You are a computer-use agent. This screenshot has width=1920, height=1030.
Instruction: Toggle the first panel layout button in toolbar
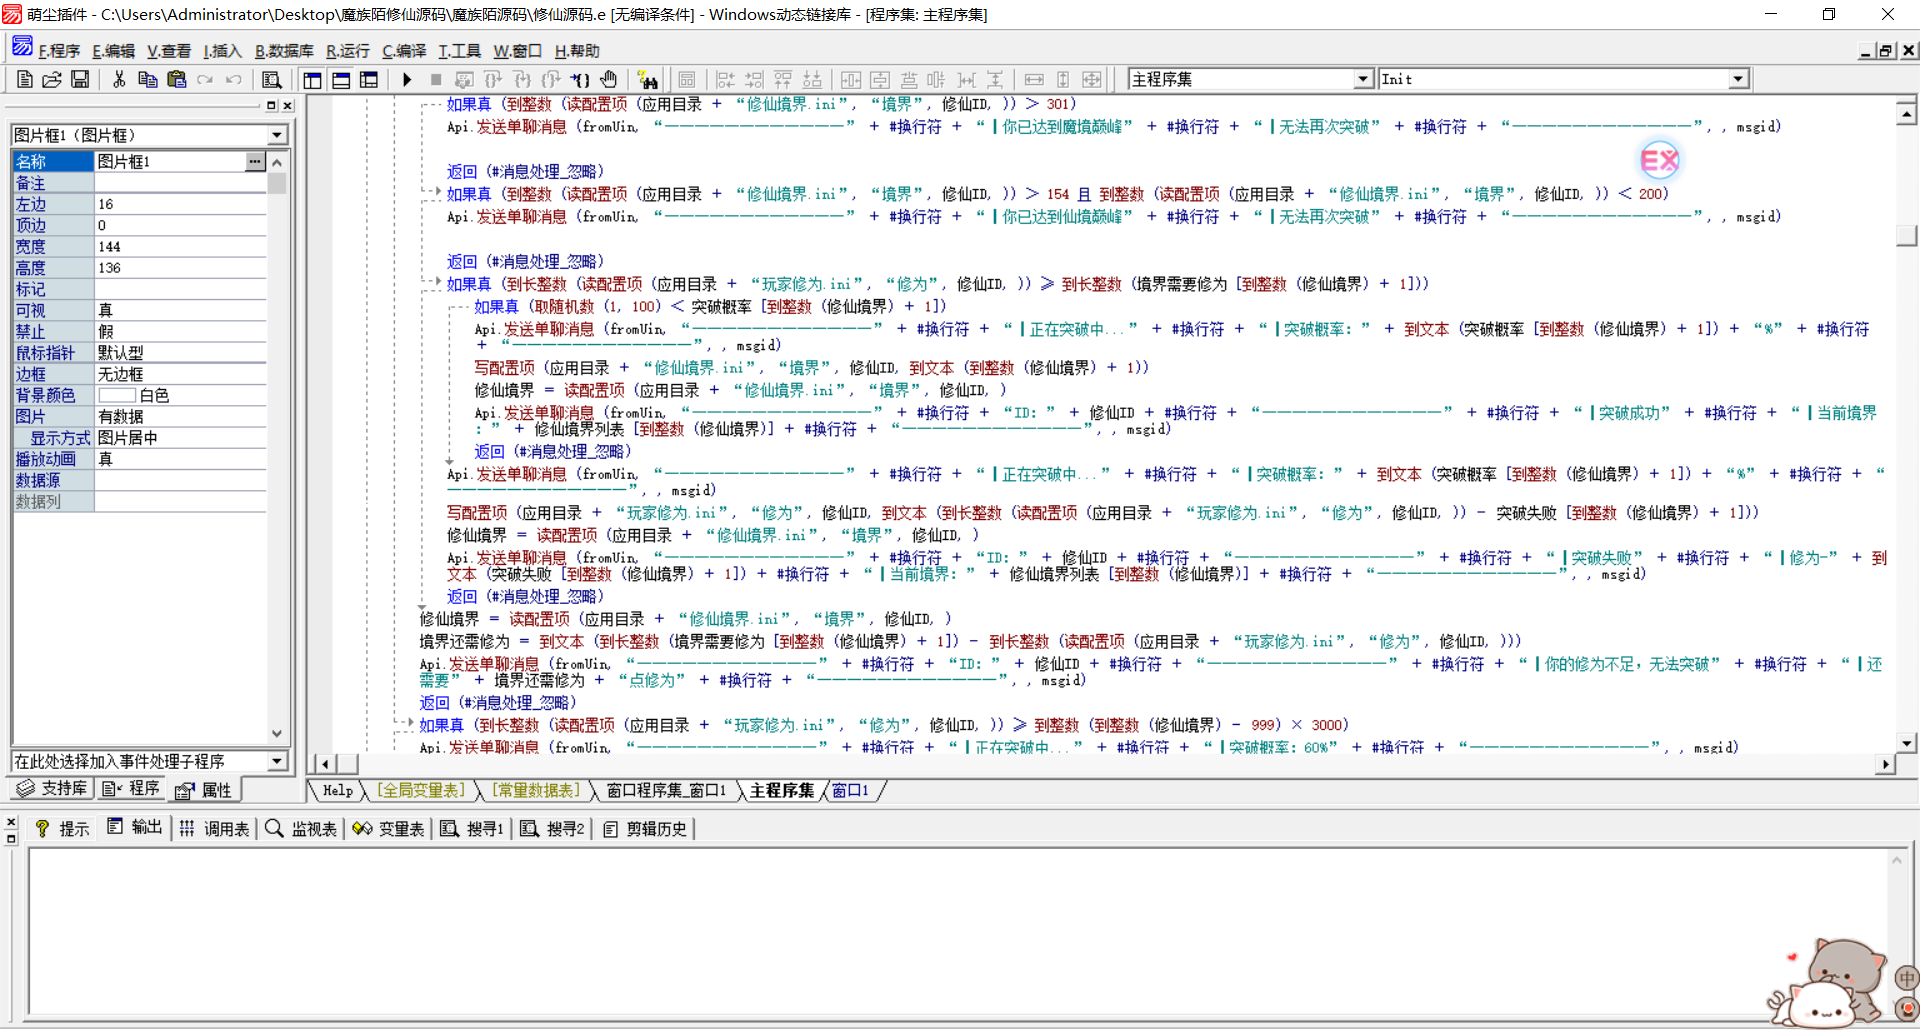click(x=313, y=80)
